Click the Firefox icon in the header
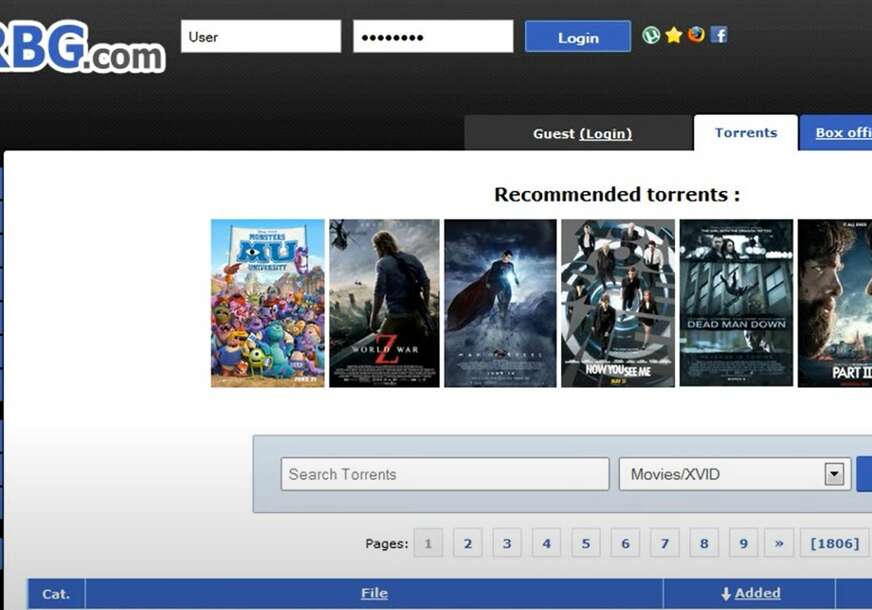Screen dimensions: 872x610 click(696, 35)
